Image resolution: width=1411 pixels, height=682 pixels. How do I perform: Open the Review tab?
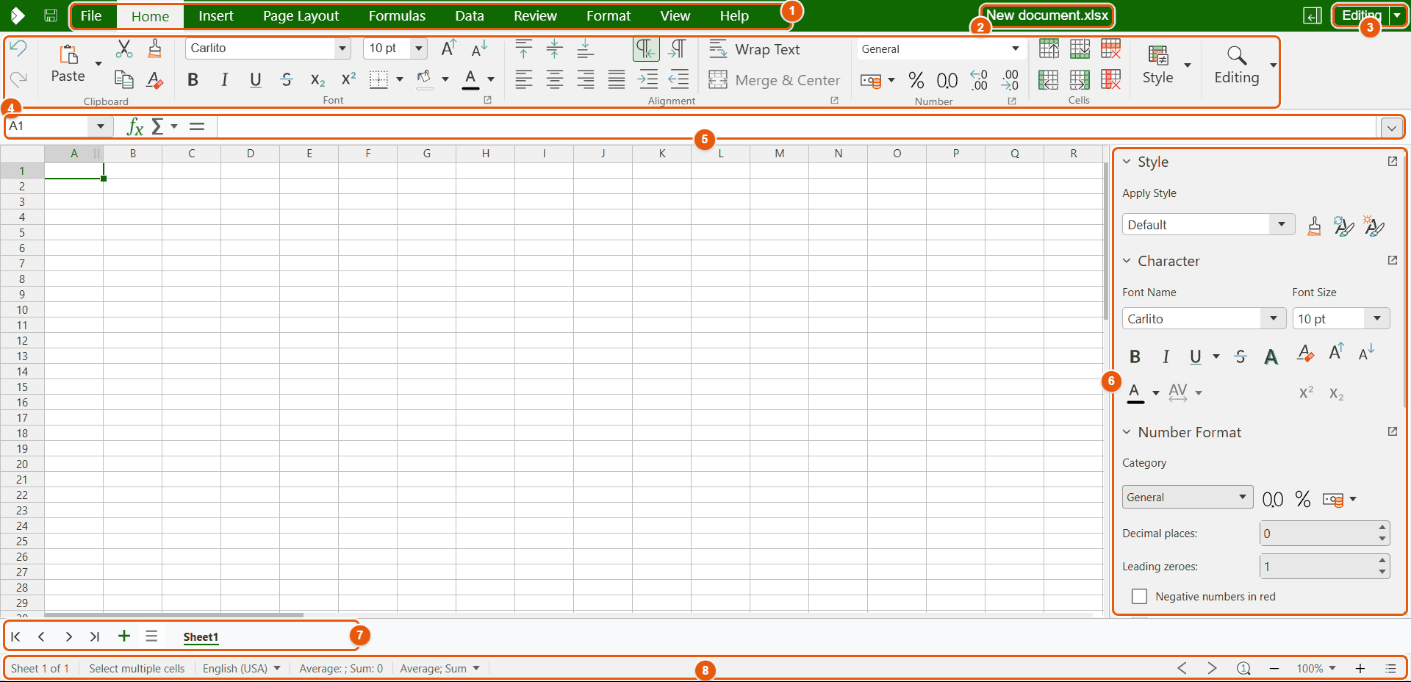click(535, 16)
